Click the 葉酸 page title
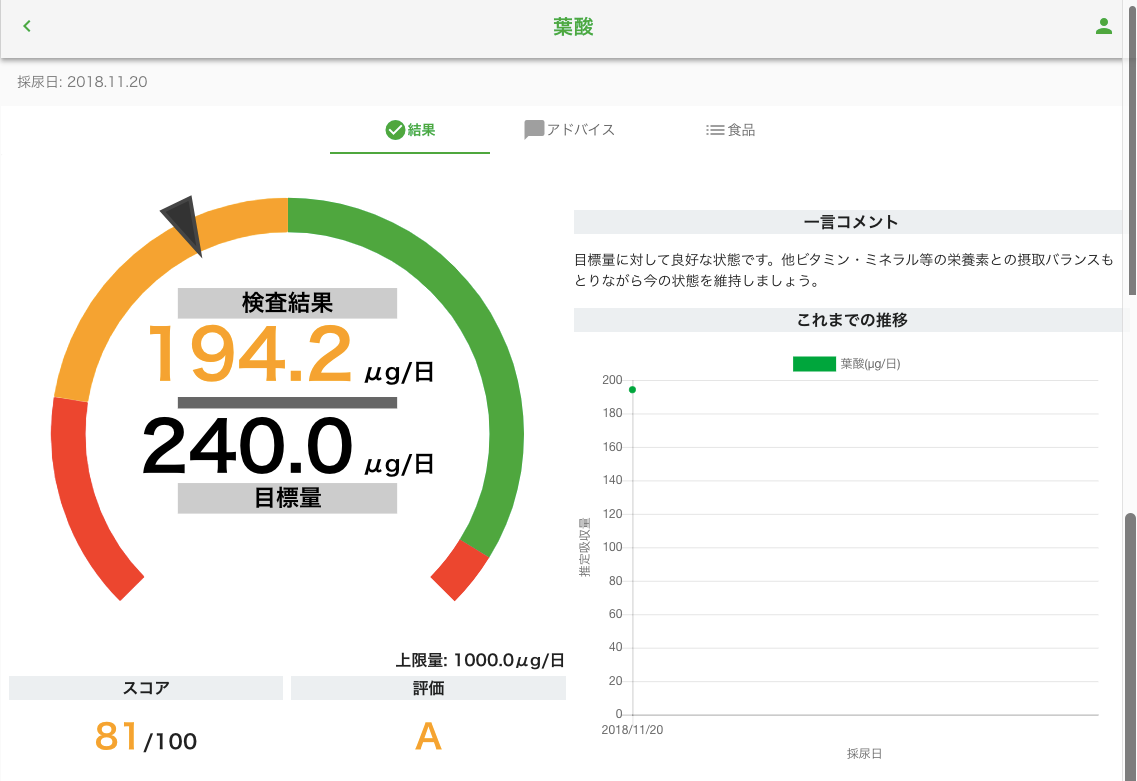Screen dimensions: 1137x781 coord(573,27)
